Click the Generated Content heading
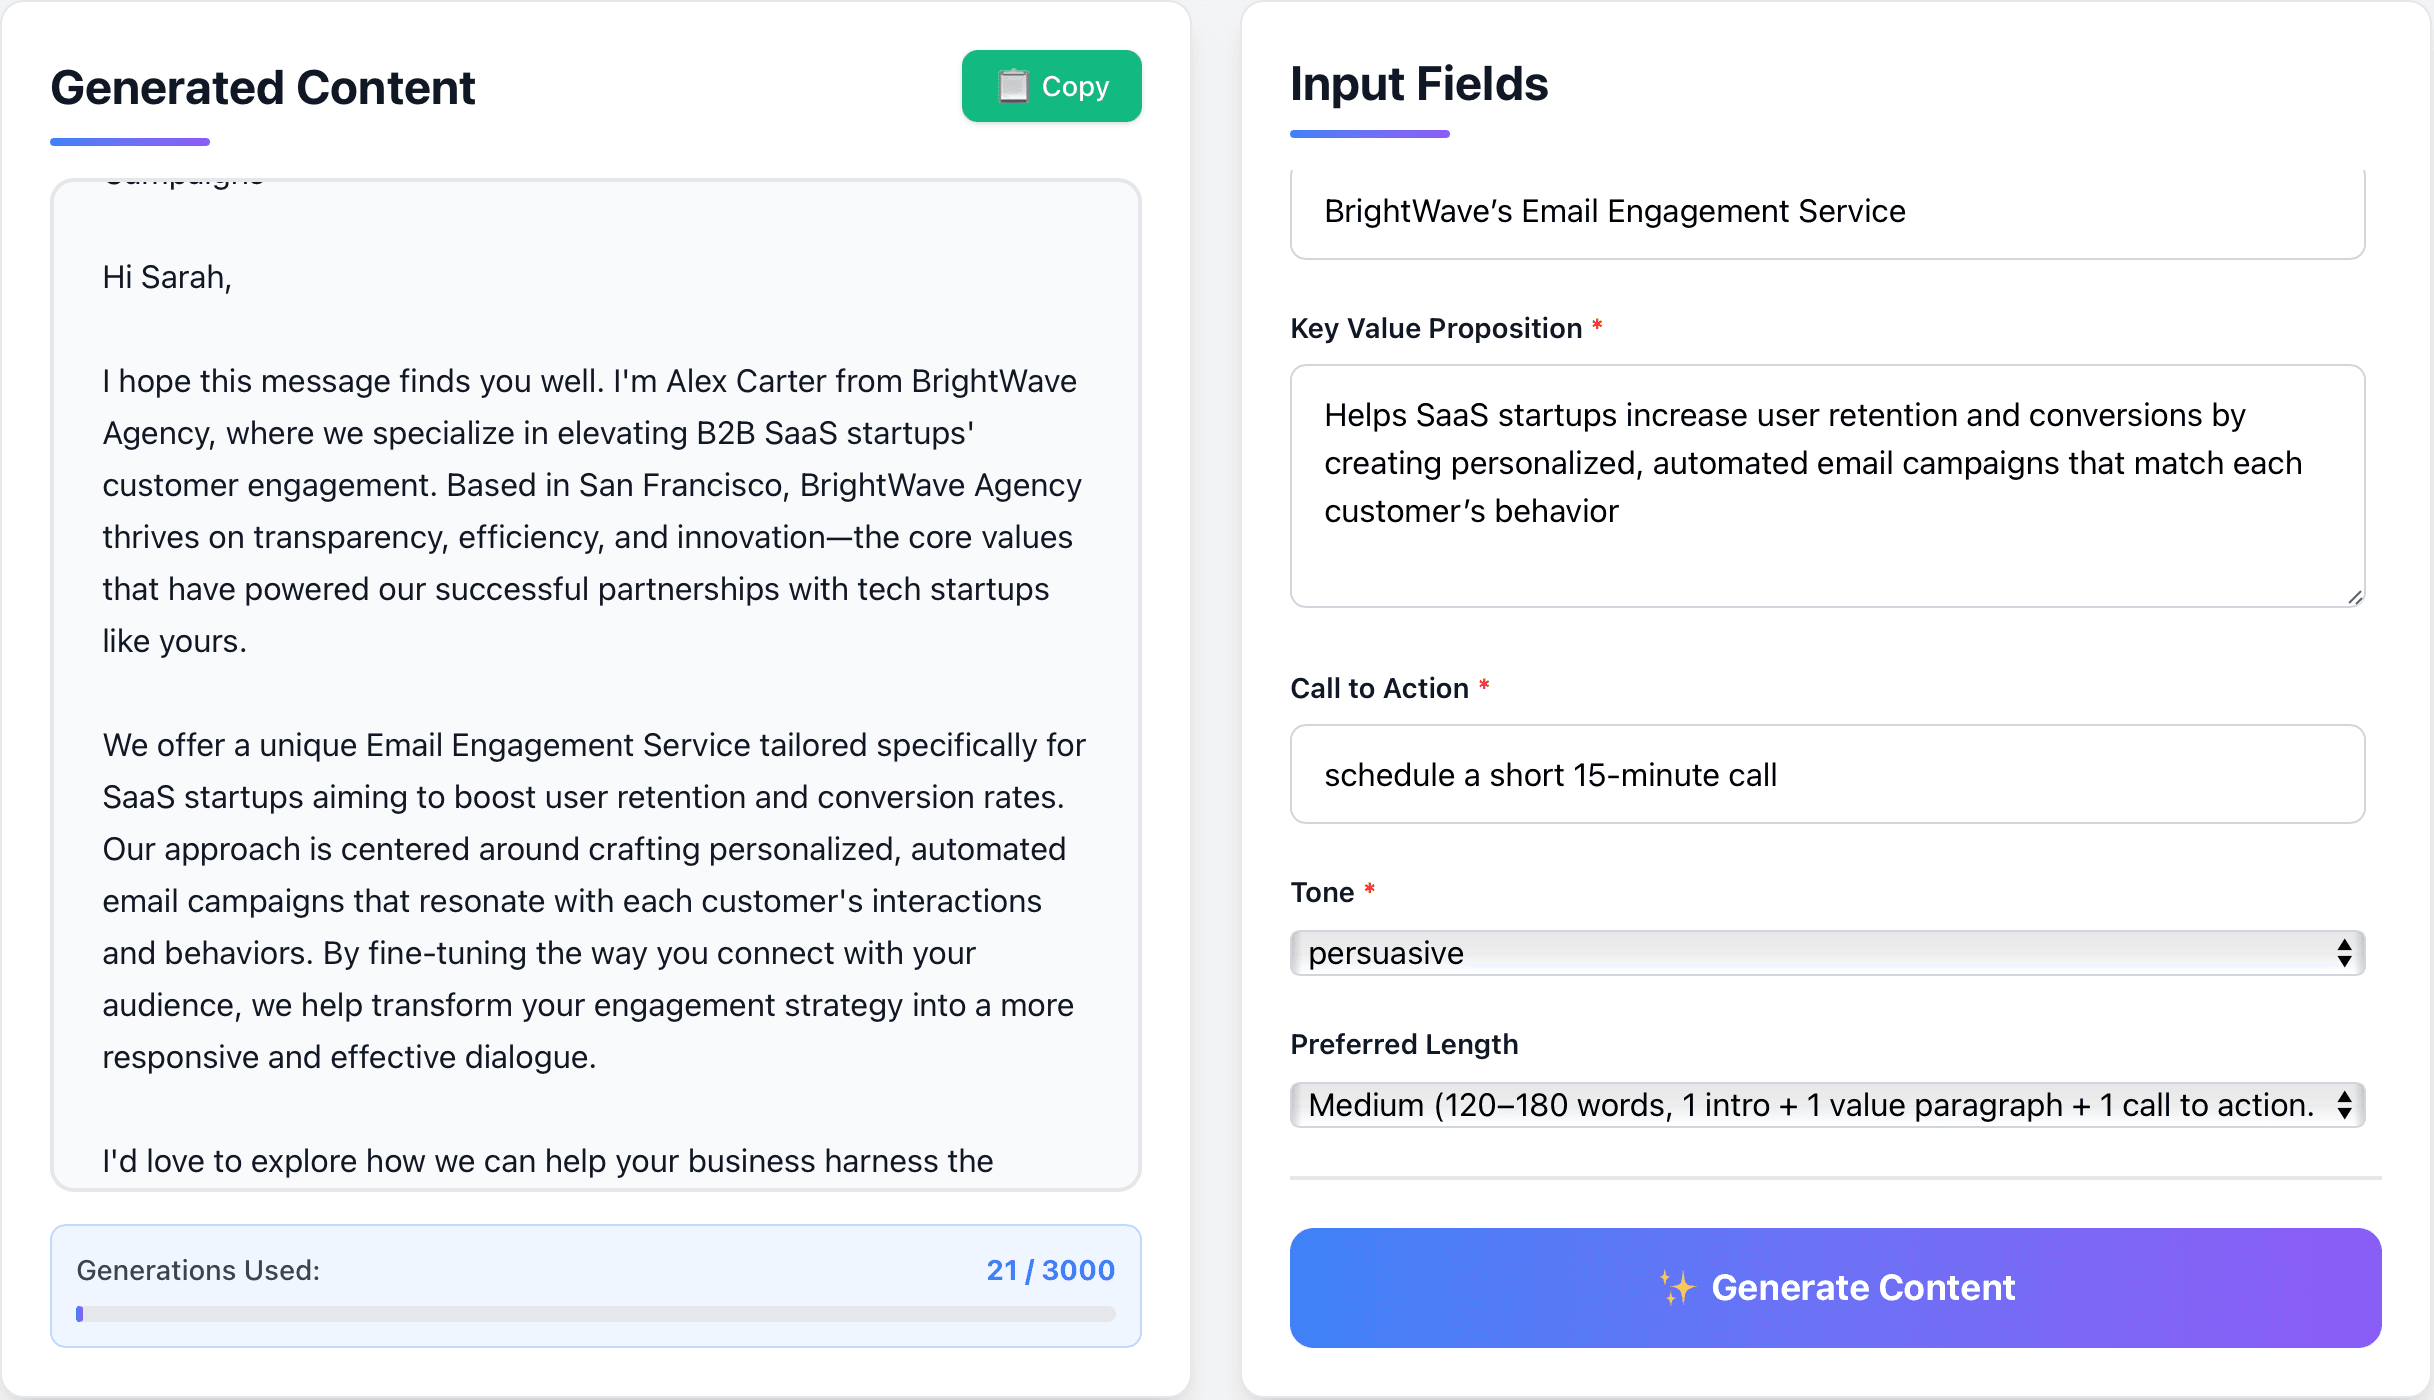 tap(263, 88)
